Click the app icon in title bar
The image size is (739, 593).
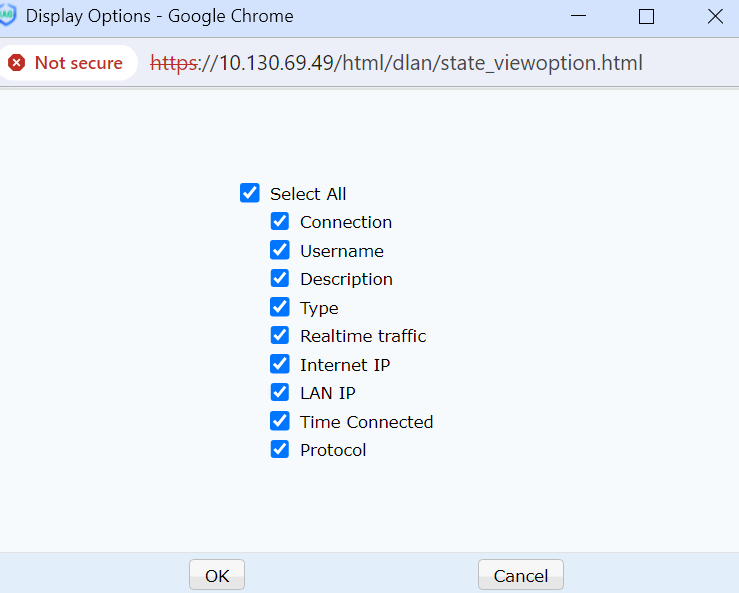click(7, 16)
